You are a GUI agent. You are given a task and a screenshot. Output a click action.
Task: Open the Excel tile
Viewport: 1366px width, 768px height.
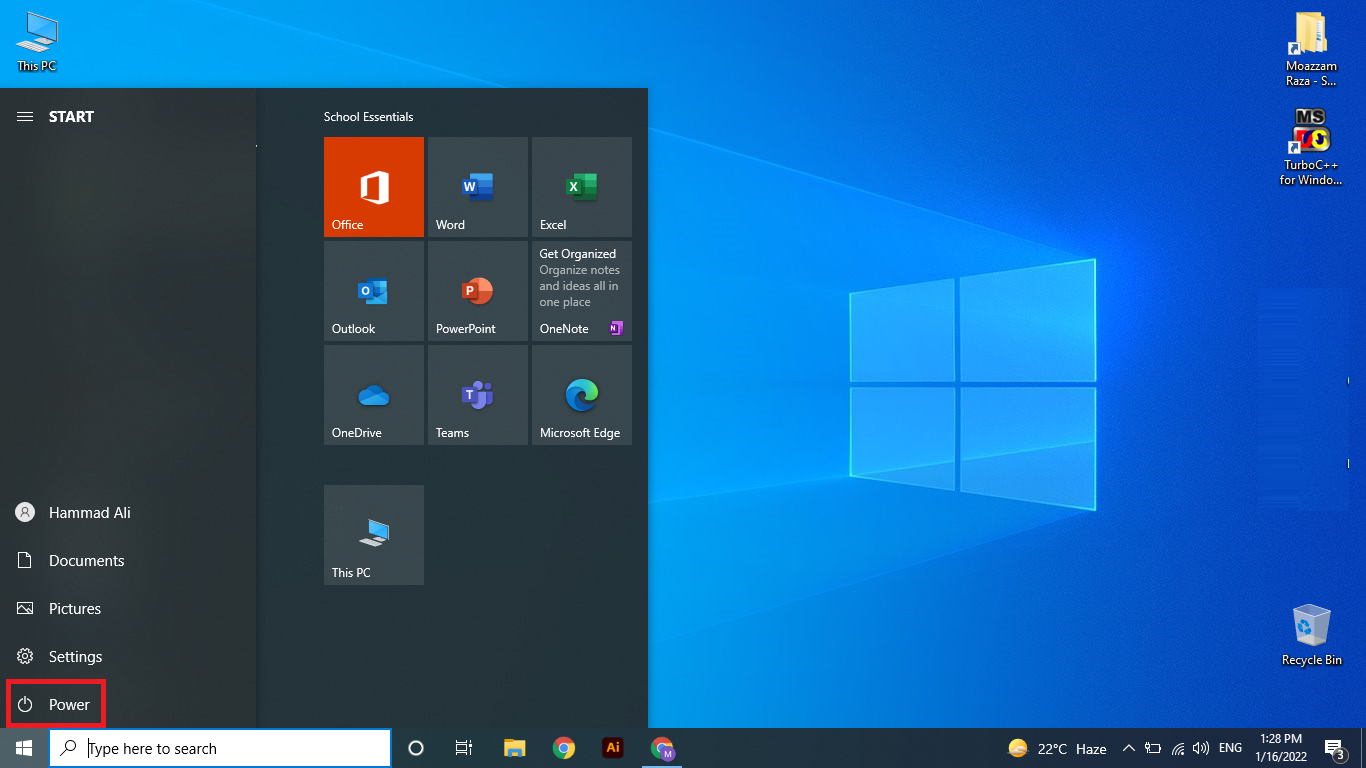[582, 187]
